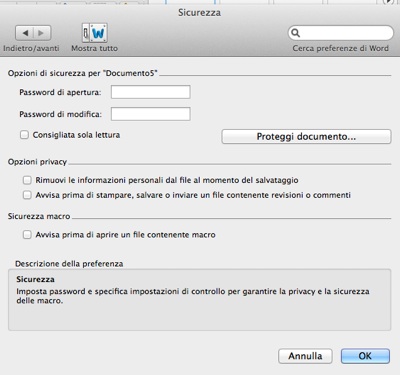Viewport: 400px width, 375px height.
Task: Enable Avvisa prima di aprire macro checkbox
Action: (x=27, y=235)
